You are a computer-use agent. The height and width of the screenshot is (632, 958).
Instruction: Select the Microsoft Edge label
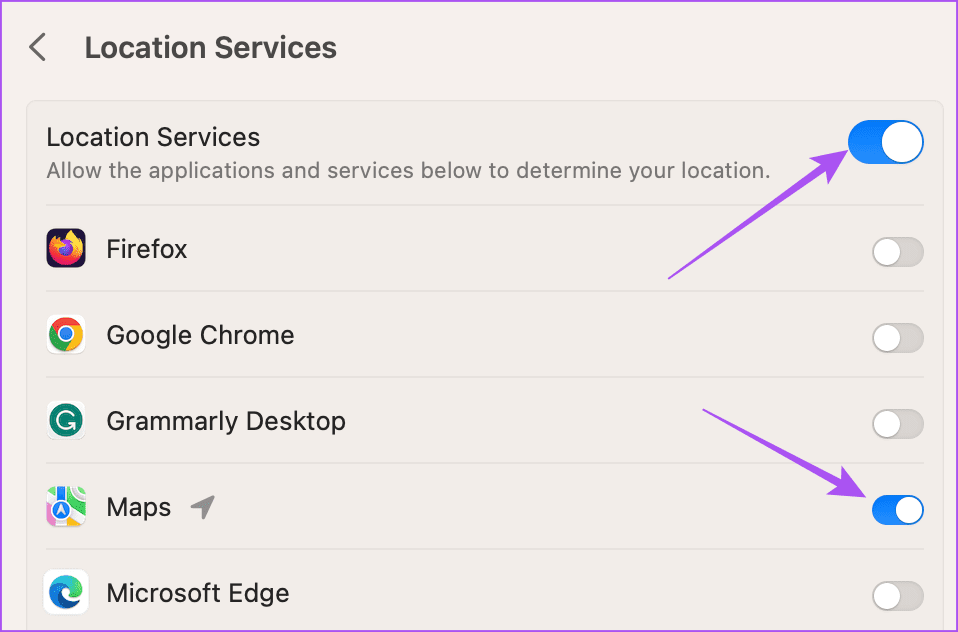198,593
